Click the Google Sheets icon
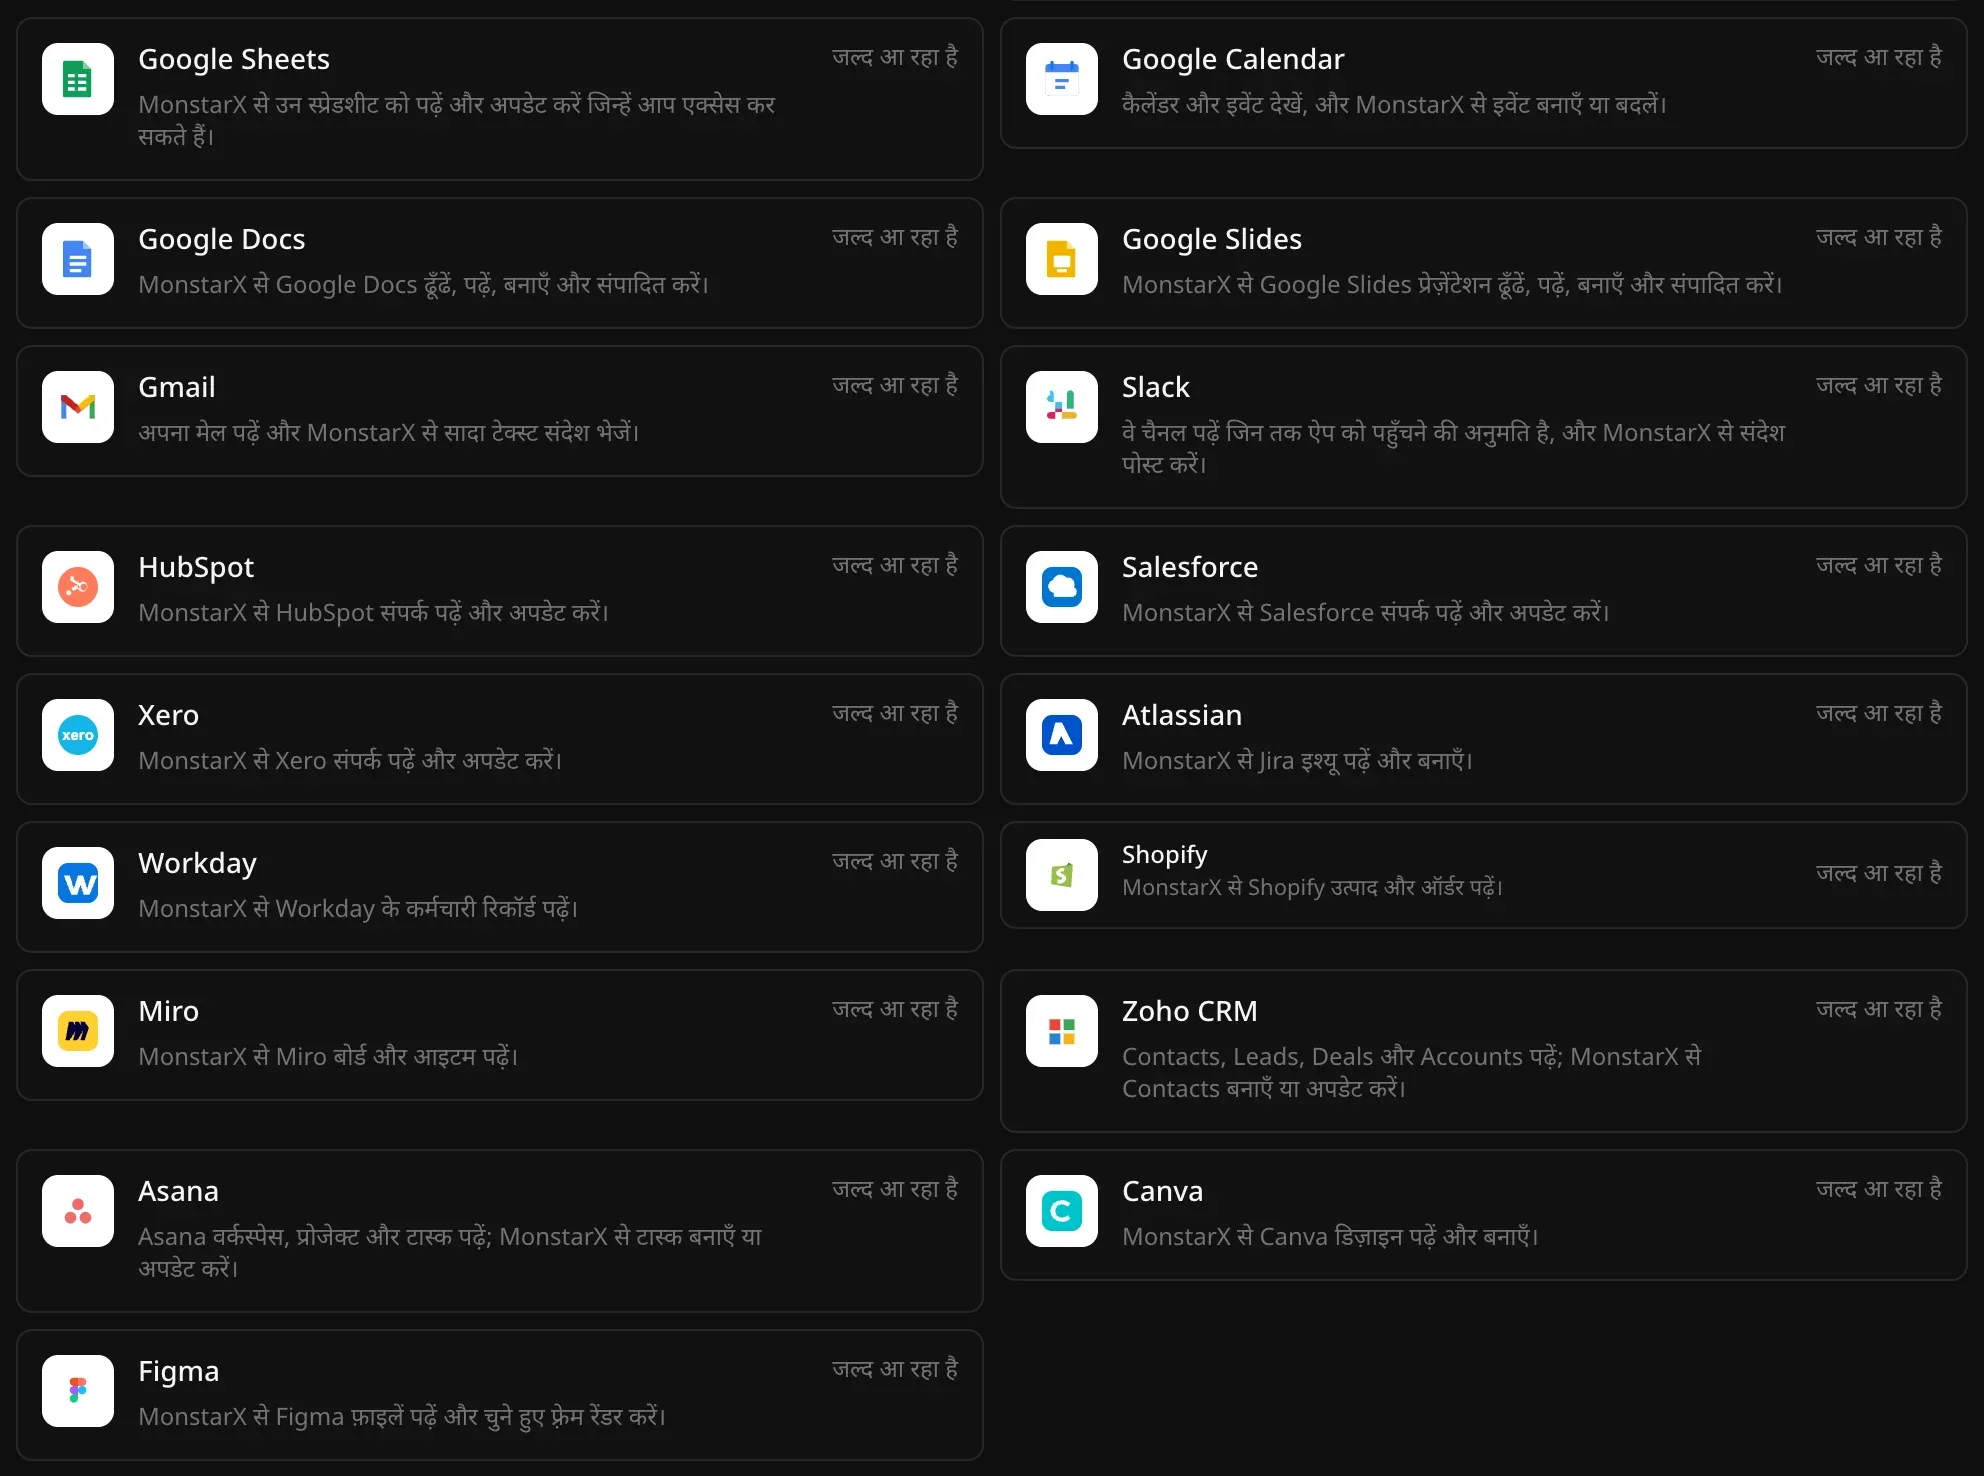Screen dimensions: 1984x1476 pyautogui.click(x=78, y=79)
